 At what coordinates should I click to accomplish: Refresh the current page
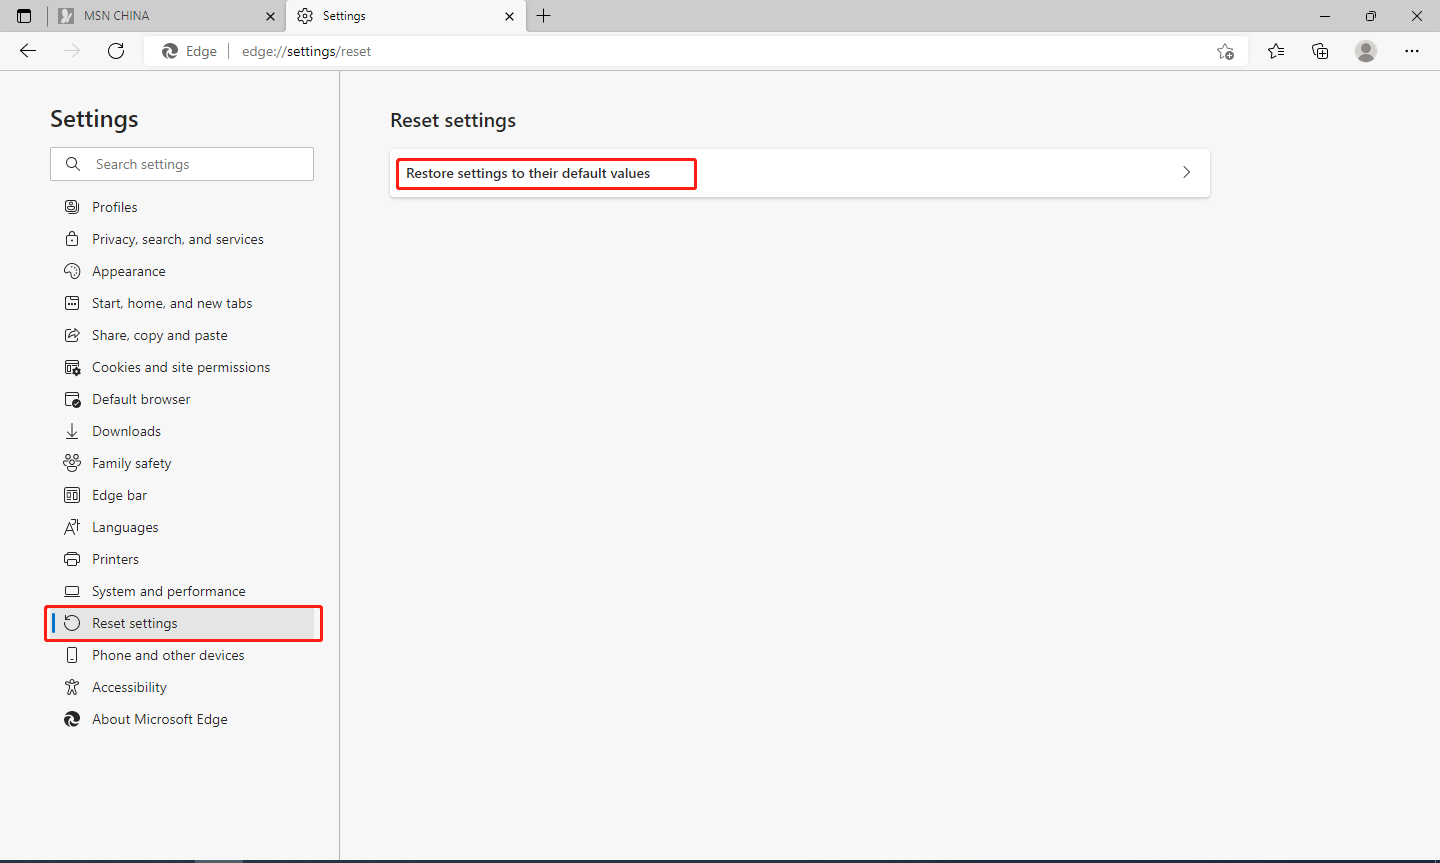(116, 50)
